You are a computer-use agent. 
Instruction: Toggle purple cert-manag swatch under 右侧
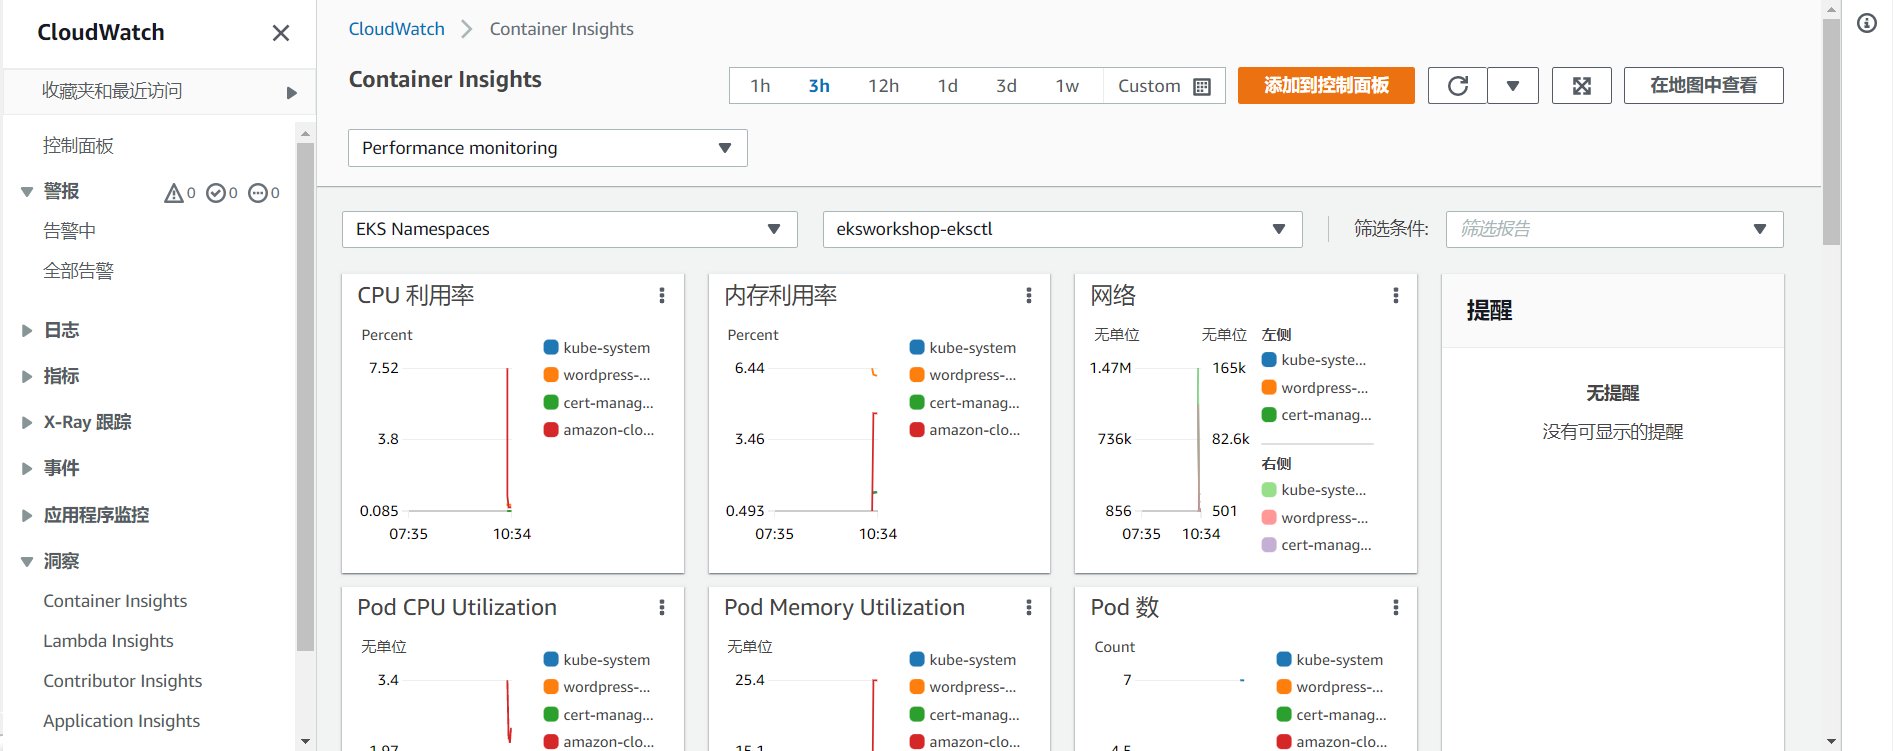point(1269,544)
